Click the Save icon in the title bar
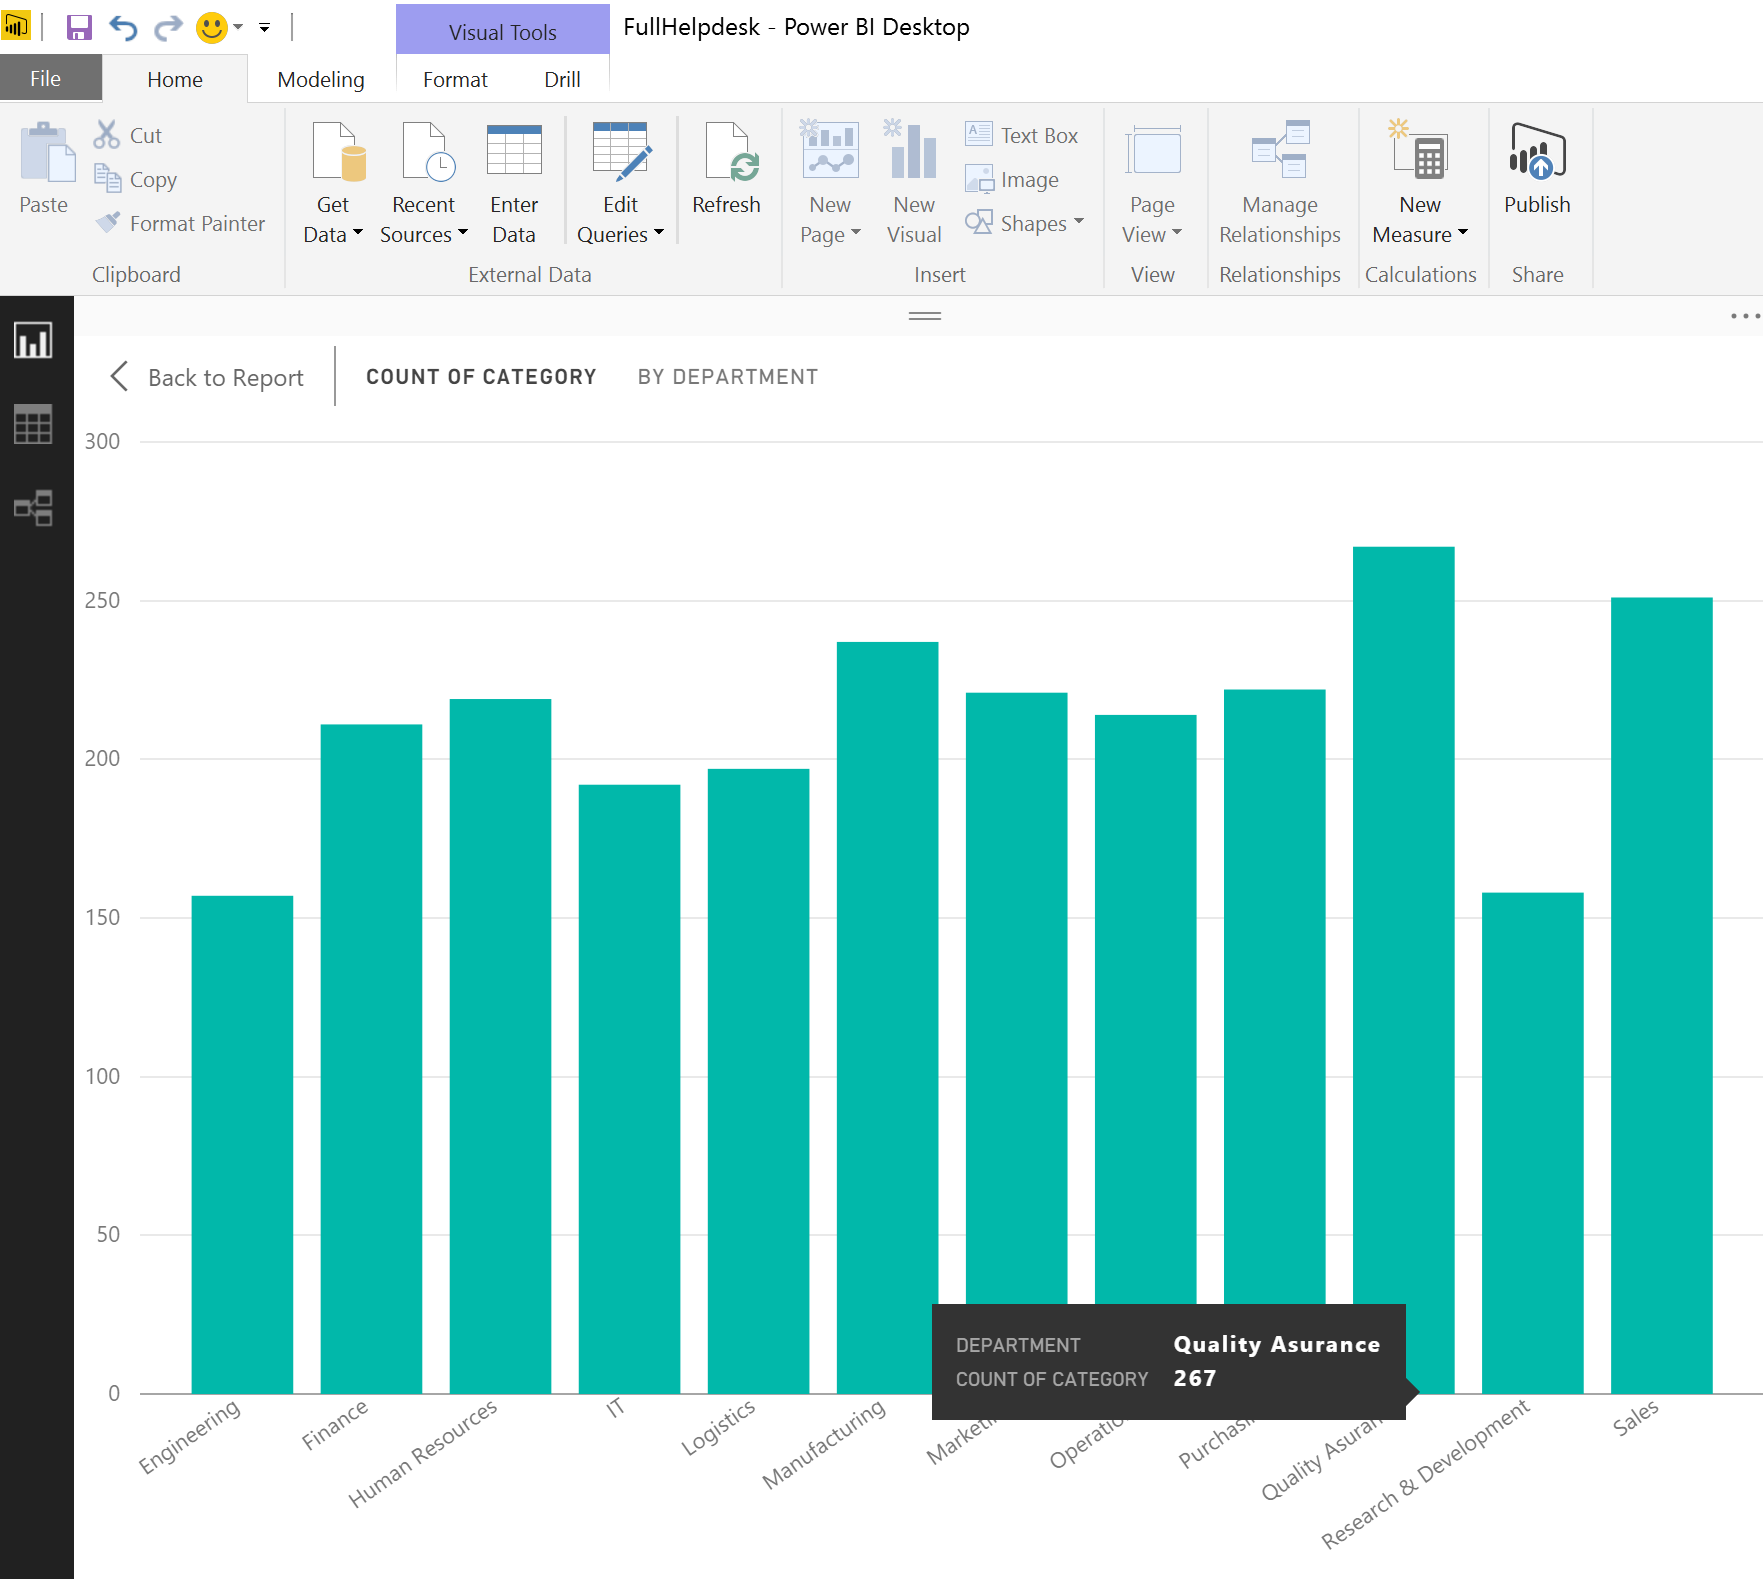Image resolution: width=1763 pixels, height=1579 pixels. click(x=79, y=27)
